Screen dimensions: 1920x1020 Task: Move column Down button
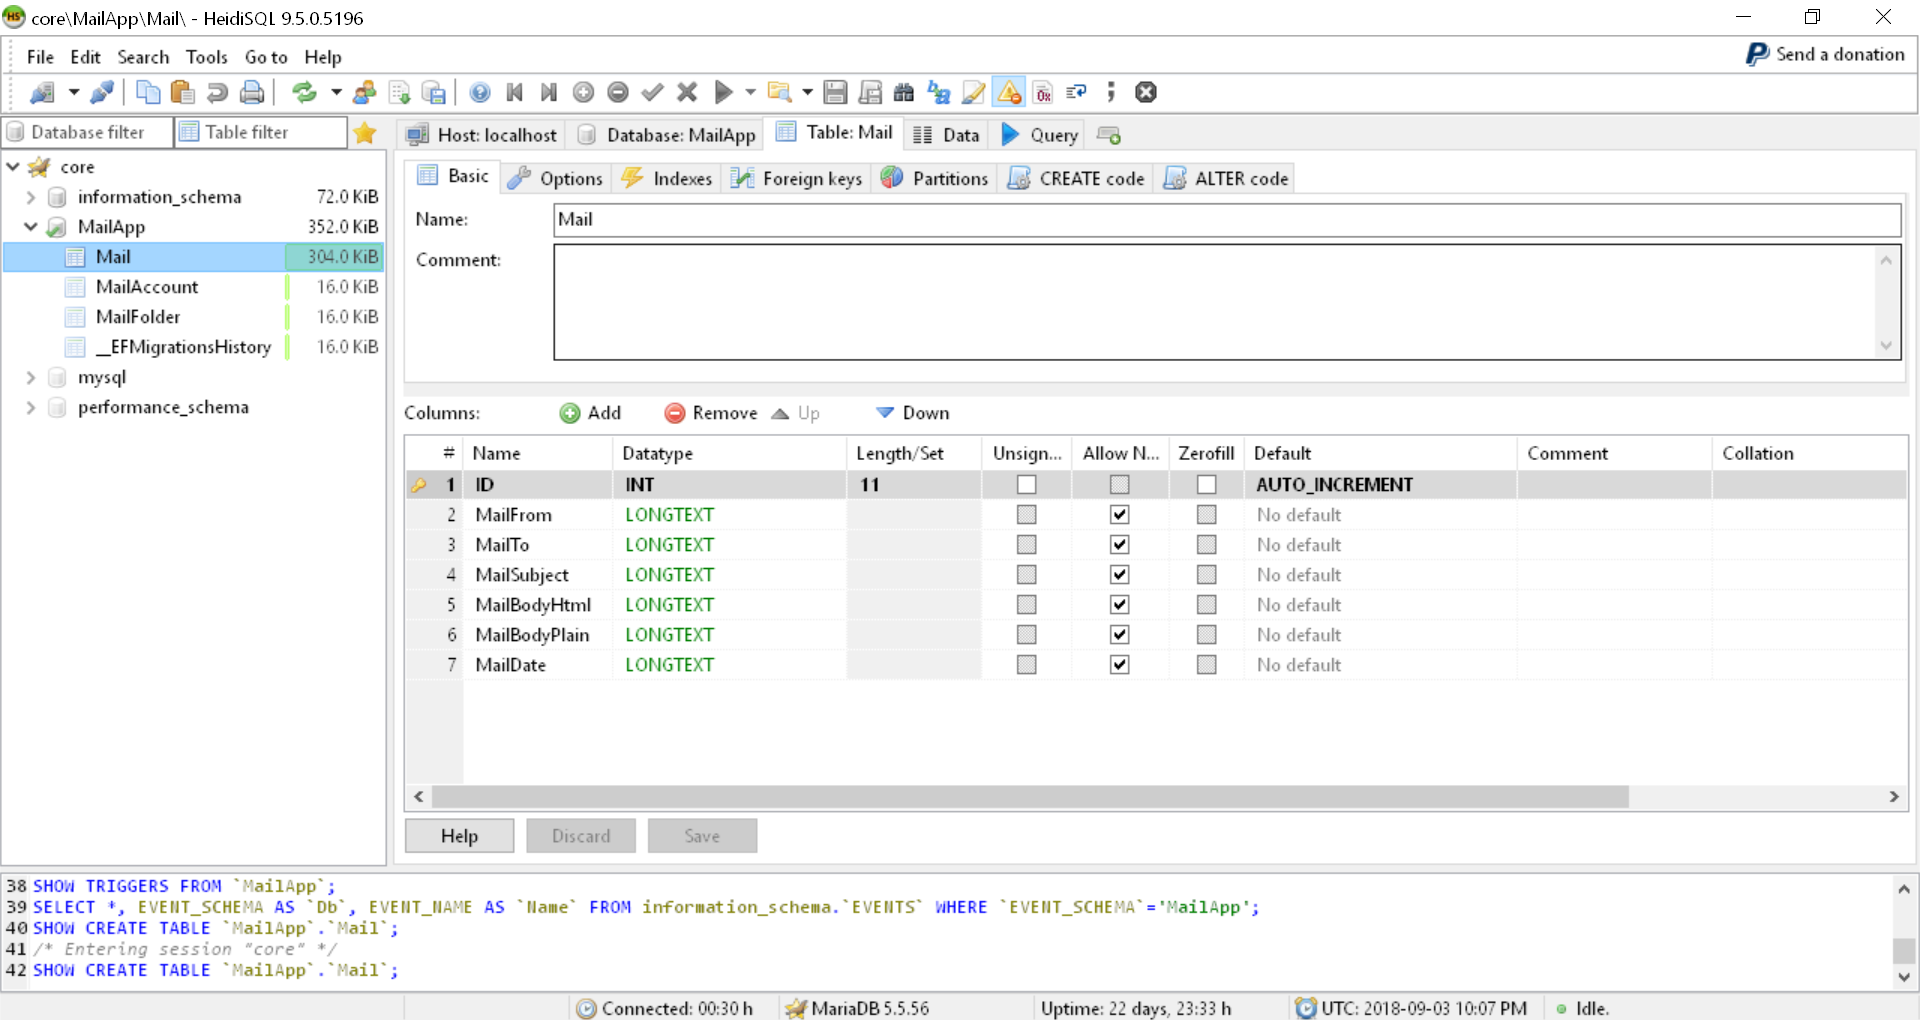[x=912, y=413]
